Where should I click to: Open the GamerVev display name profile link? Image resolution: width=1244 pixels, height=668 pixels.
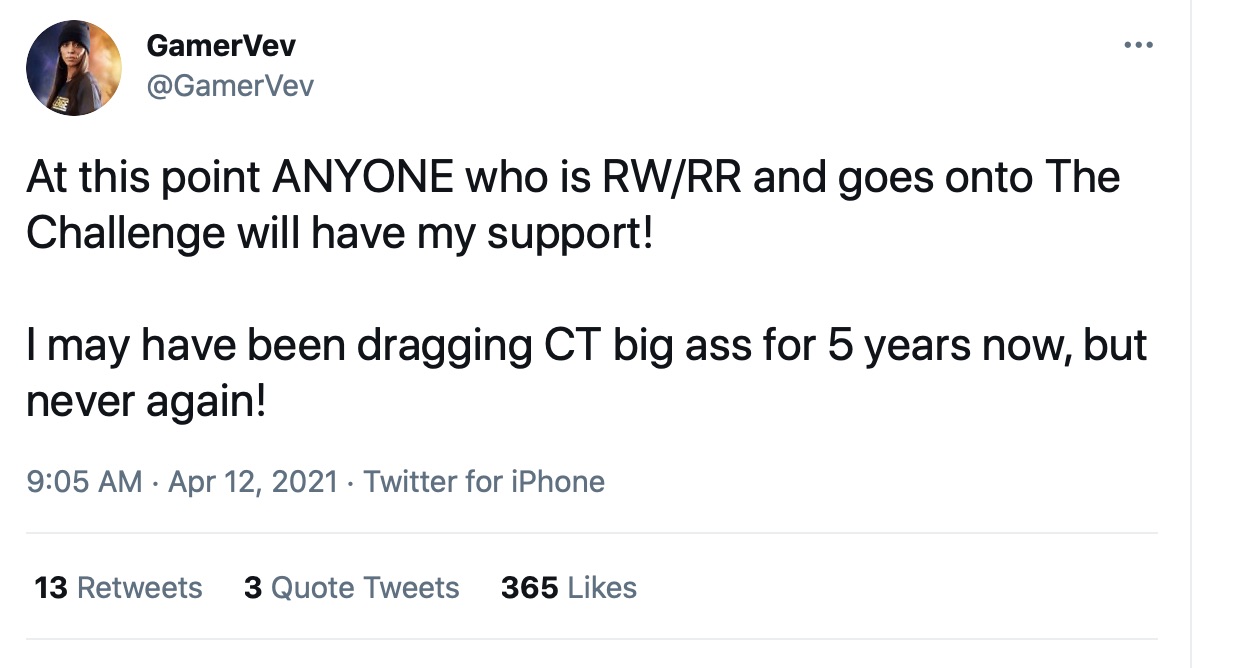221,45
